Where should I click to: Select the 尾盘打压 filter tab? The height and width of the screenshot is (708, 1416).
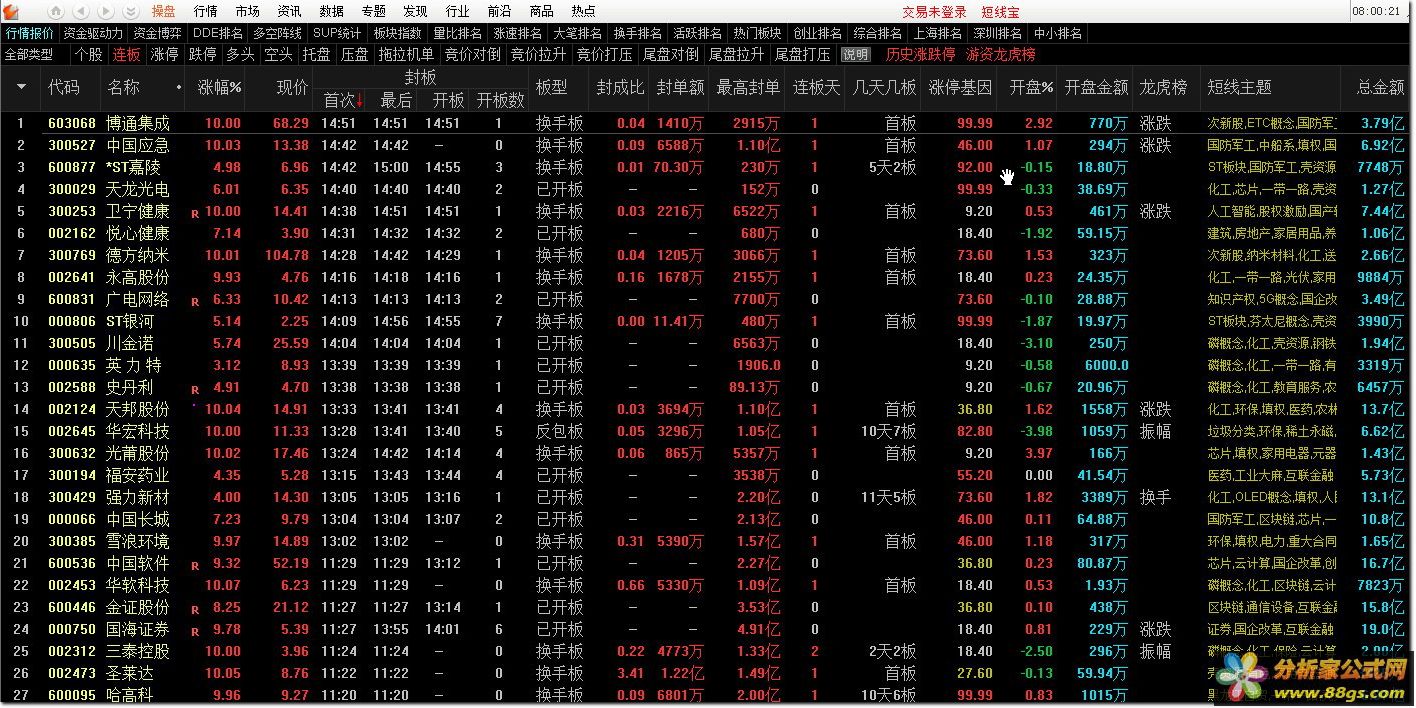803,55
